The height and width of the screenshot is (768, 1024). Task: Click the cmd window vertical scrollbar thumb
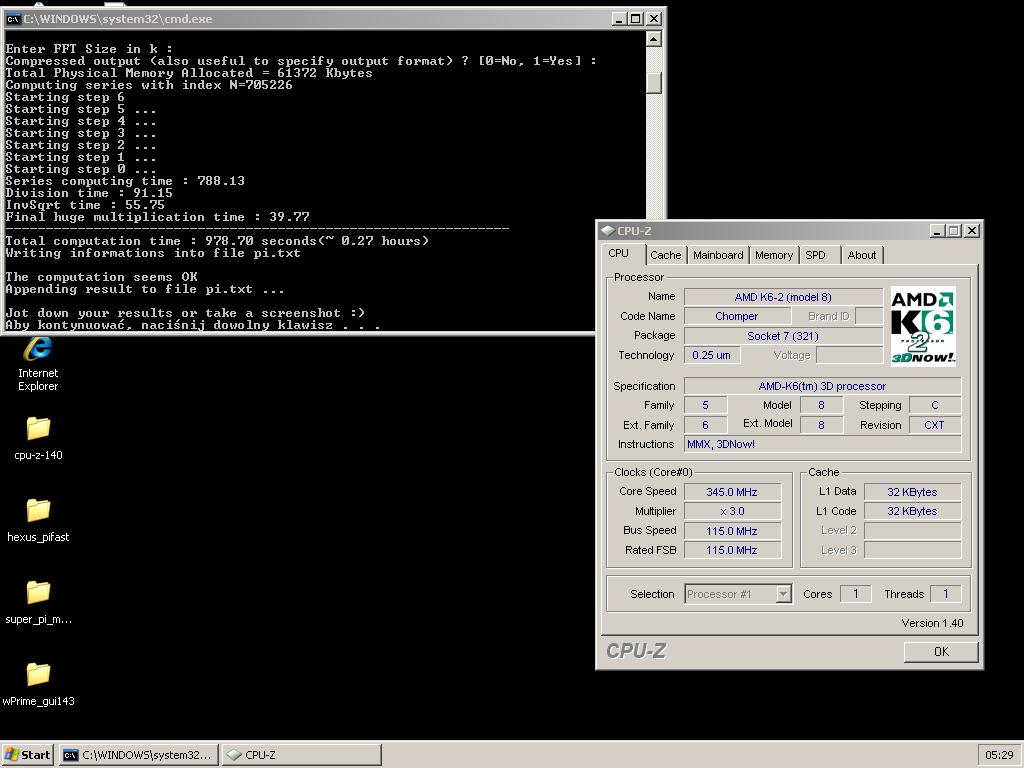(x=654, y=83)
